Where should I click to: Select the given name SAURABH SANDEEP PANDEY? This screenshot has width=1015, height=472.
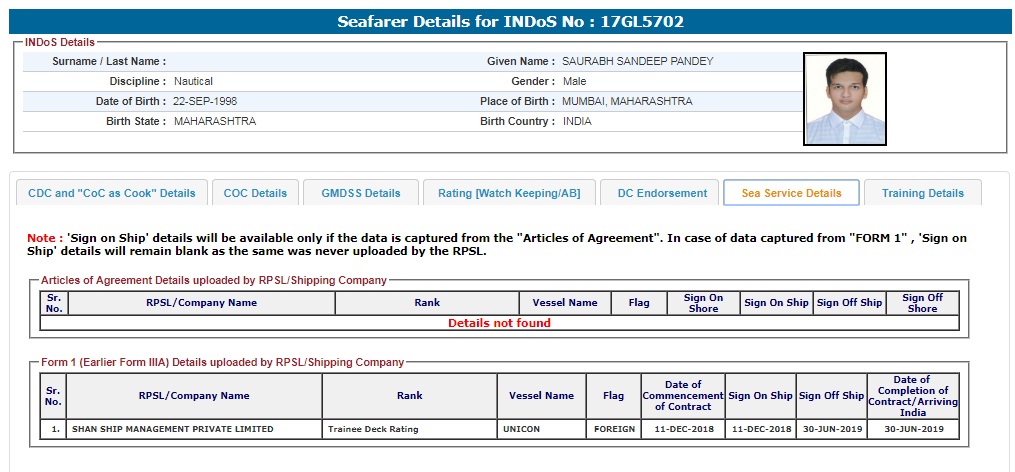click(637, 61)
